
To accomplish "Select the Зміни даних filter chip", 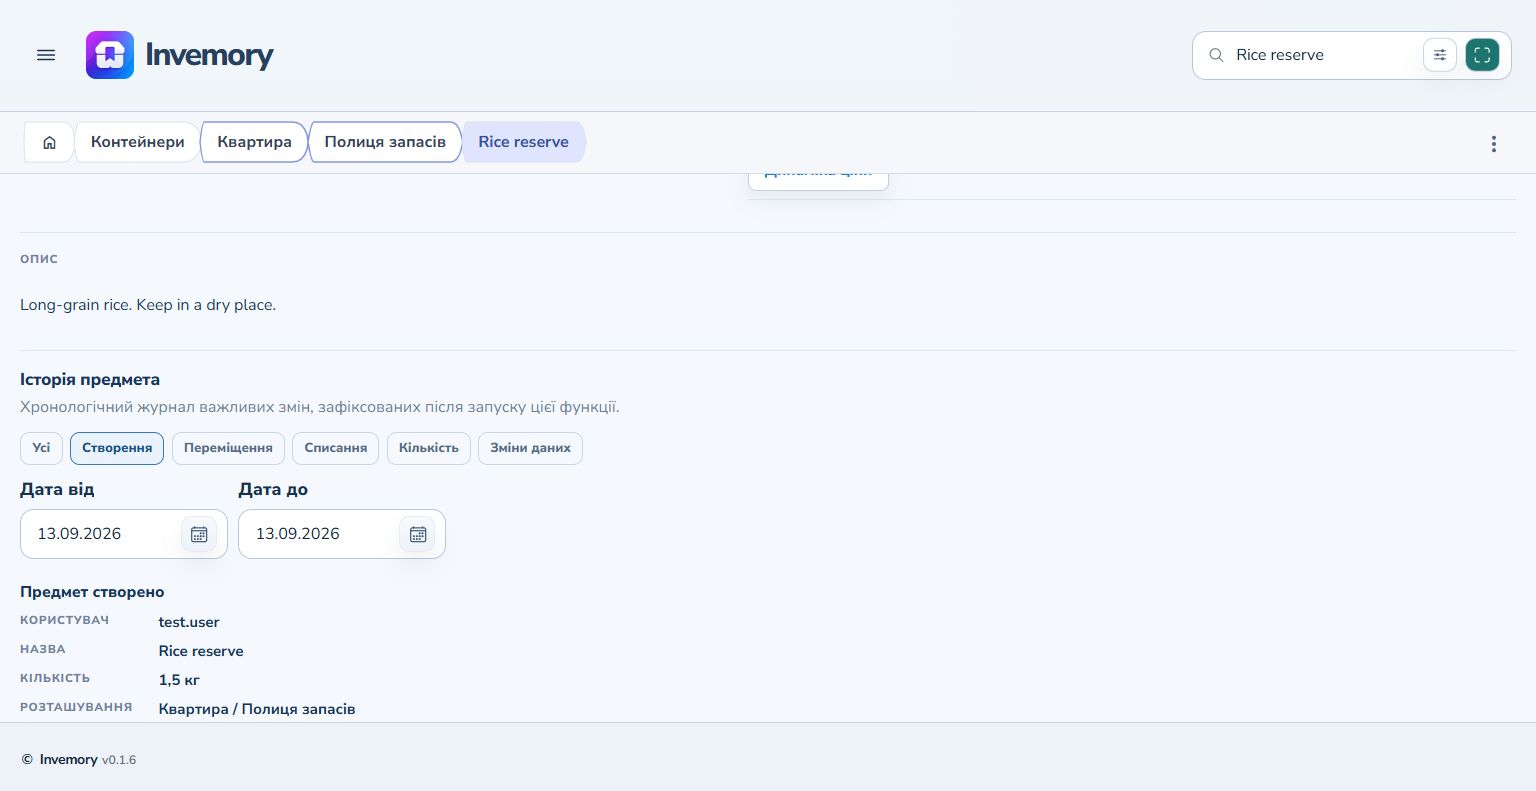I will (530, 448).
